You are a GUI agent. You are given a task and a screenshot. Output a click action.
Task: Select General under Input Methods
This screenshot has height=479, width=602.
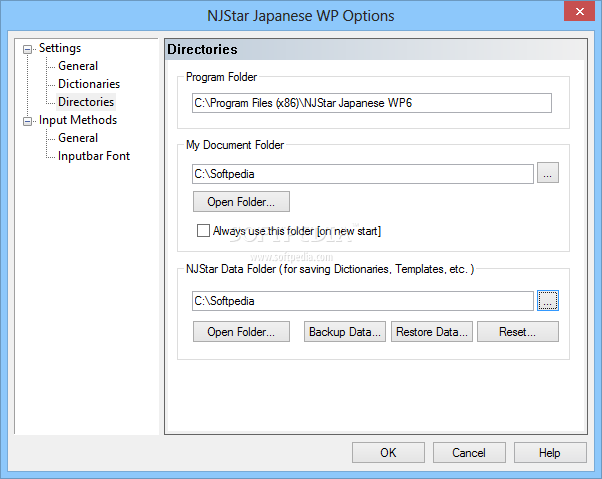(78, 138)
